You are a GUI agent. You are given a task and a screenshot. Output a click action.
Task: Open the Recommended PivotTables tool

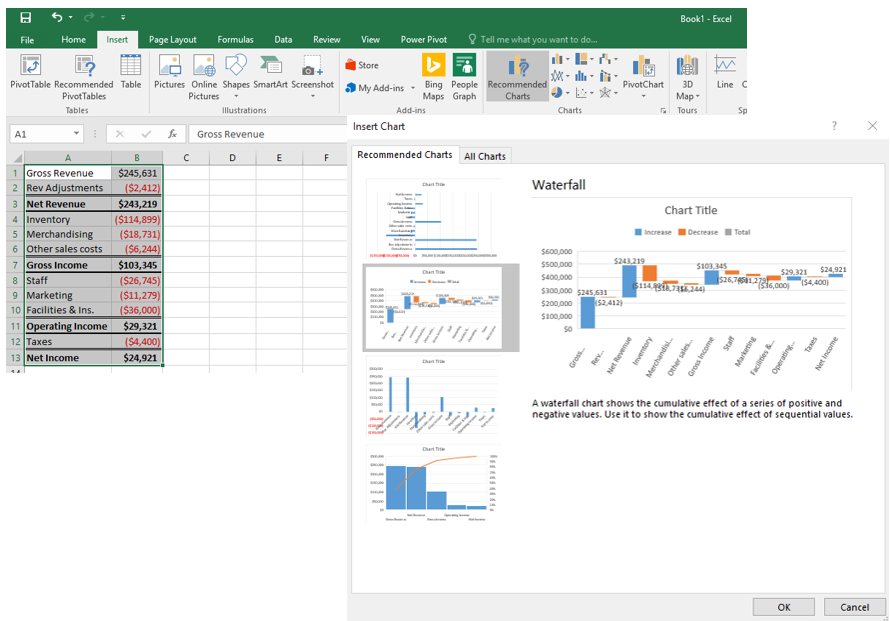[84, 75]
